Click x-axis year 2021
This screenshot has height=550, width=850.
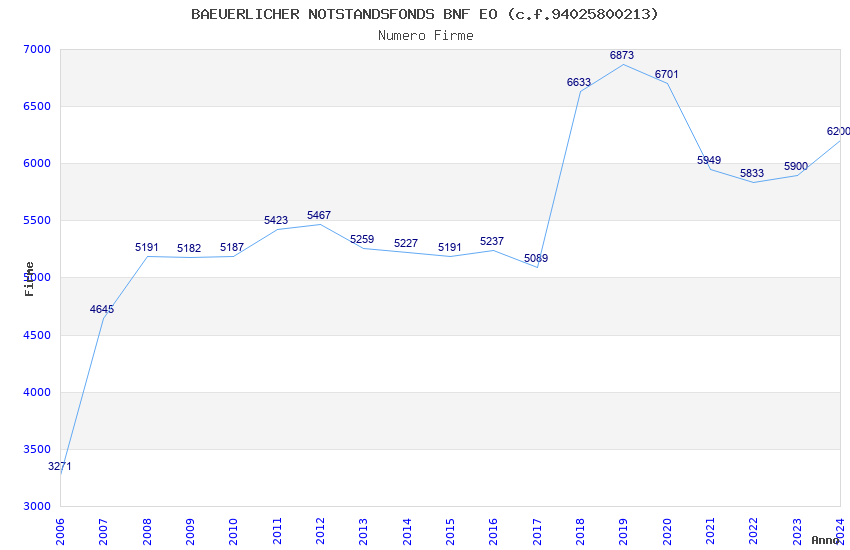tap(711, 532)
